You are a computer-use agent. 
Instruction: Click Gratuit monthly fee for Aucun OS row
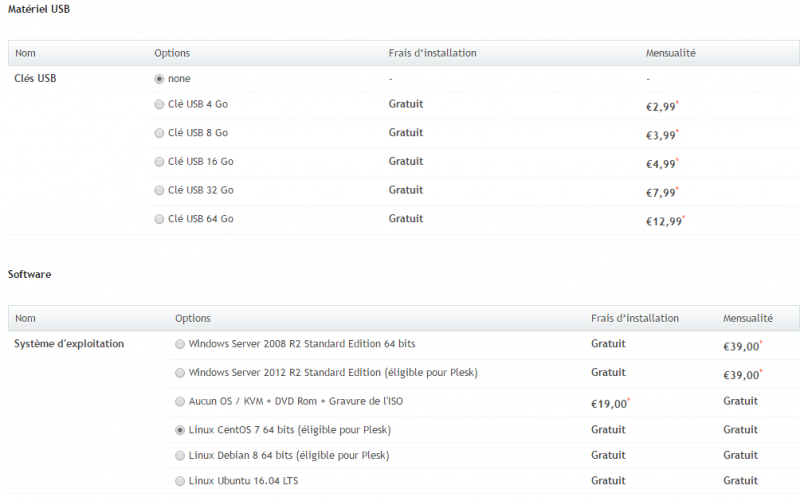point(740,401)
